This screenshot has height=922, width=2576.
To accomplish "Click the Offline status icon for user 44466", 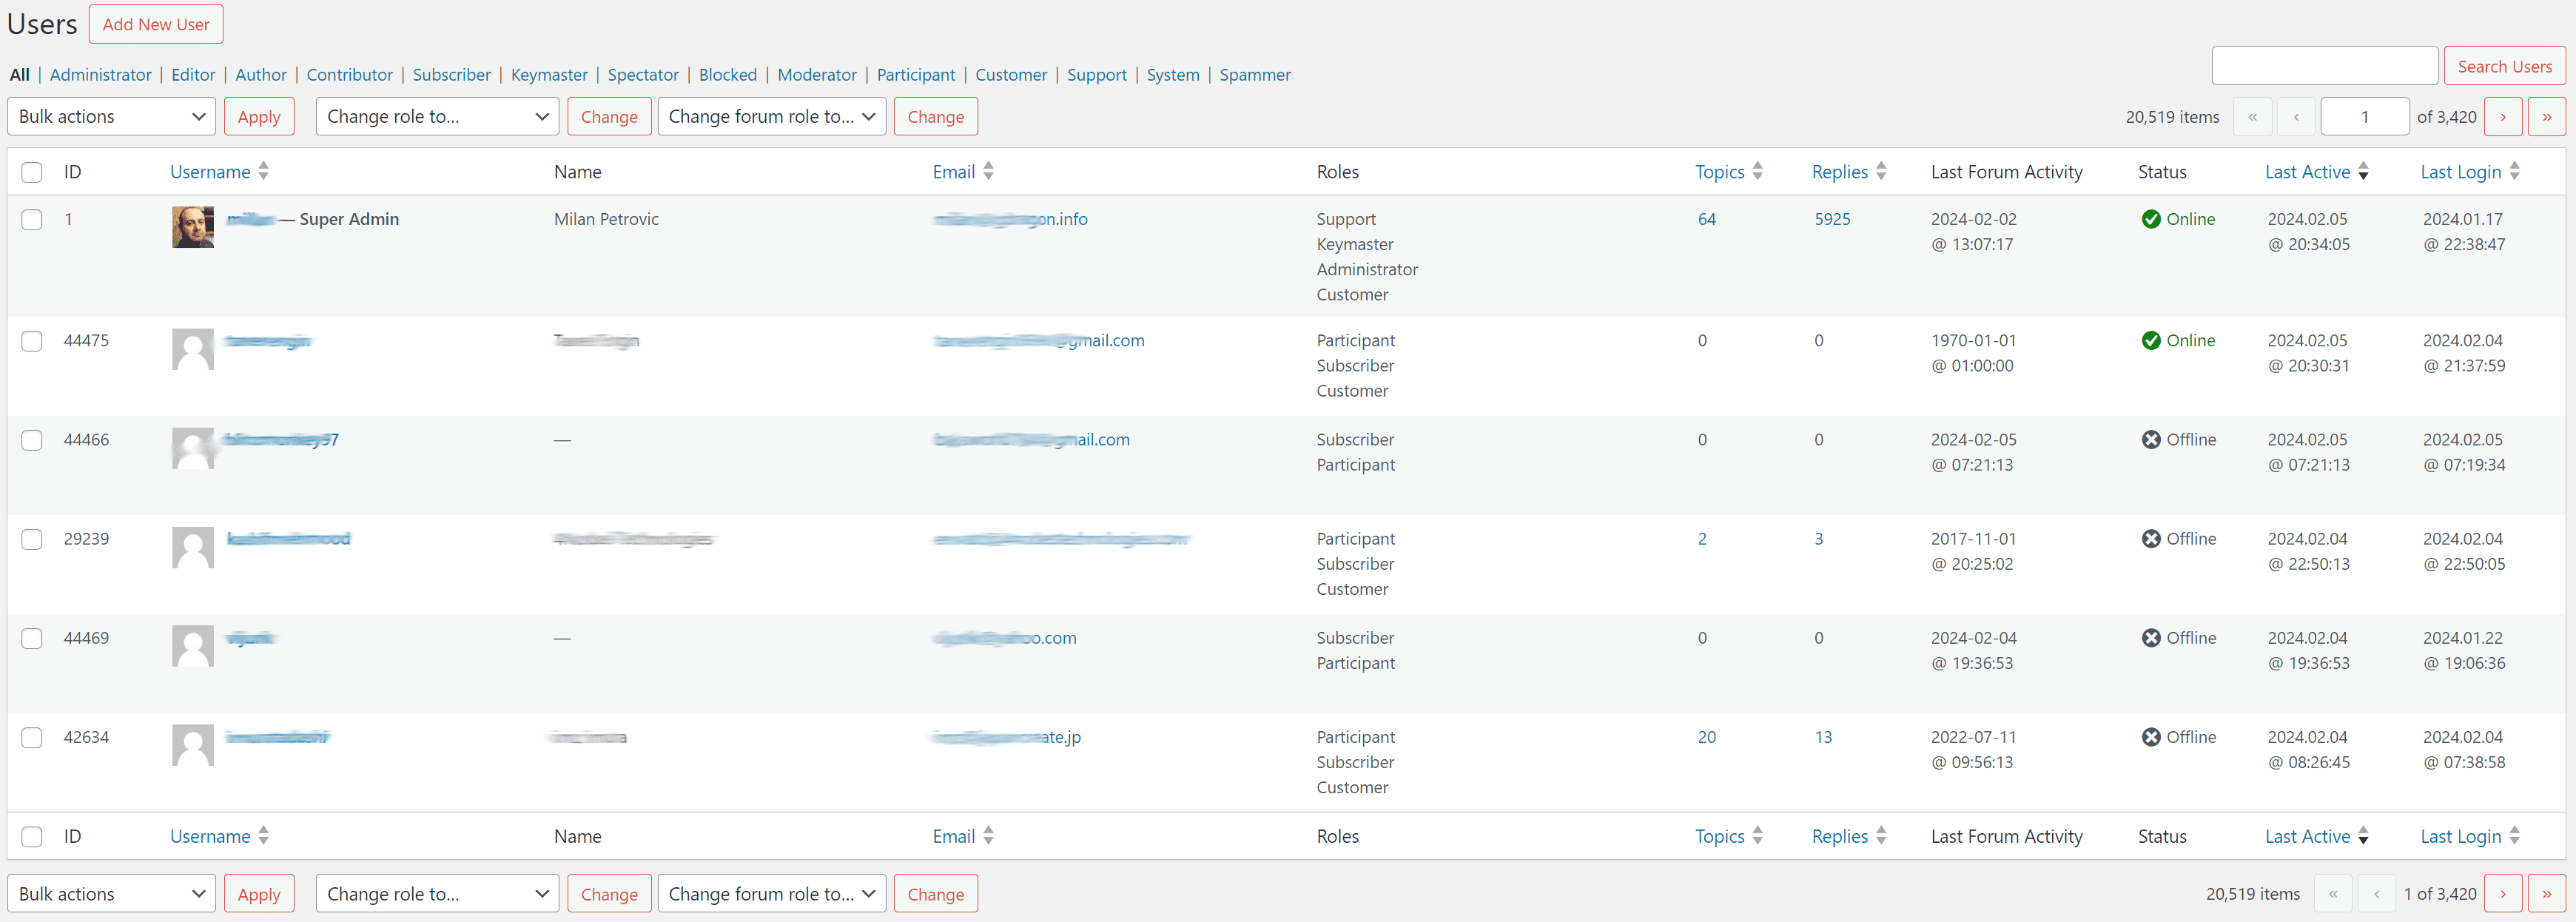I will [x=2151, y=439].
